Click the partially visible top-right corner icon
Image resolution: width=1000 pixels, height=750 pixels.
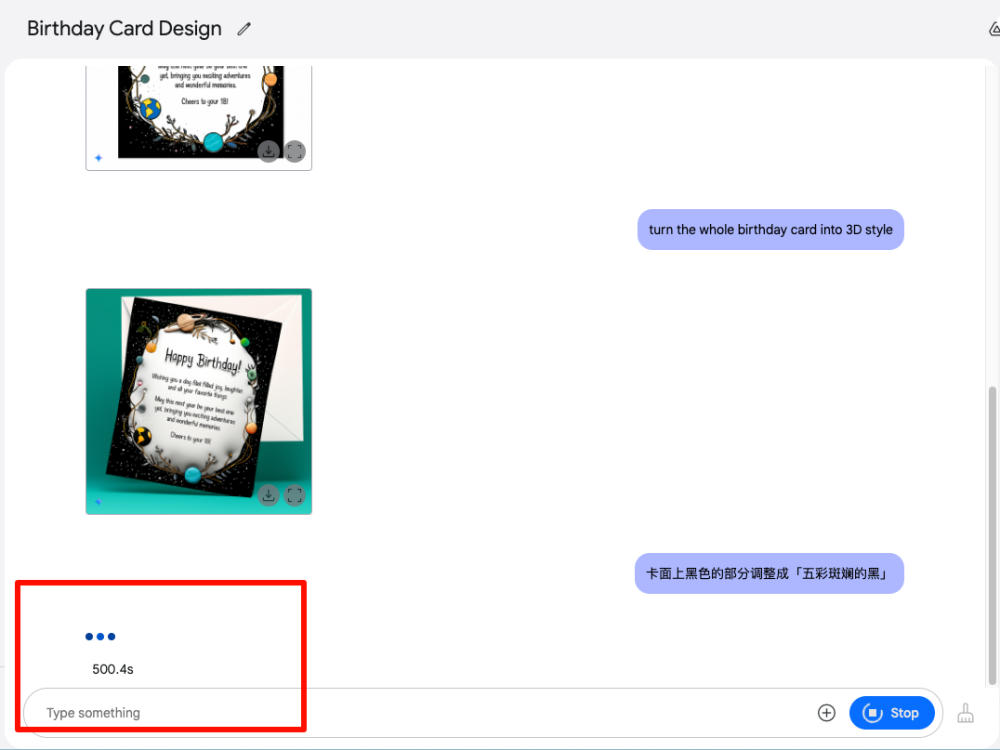(x=994, y=29)
